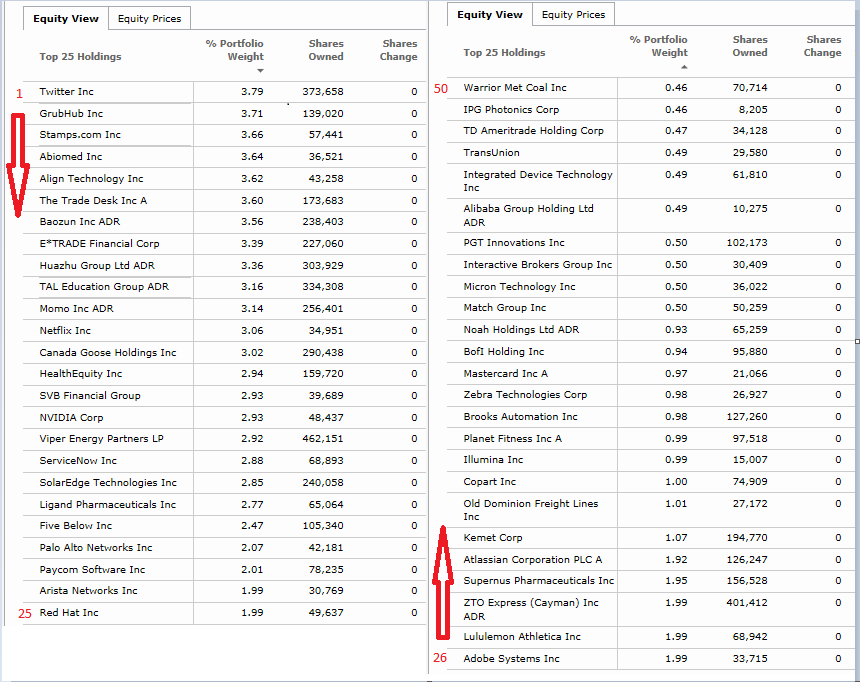Click descending sort arrow under left % Portfolio Weight
The height and width of the screenshot is (682, 860).
(261, 71)
